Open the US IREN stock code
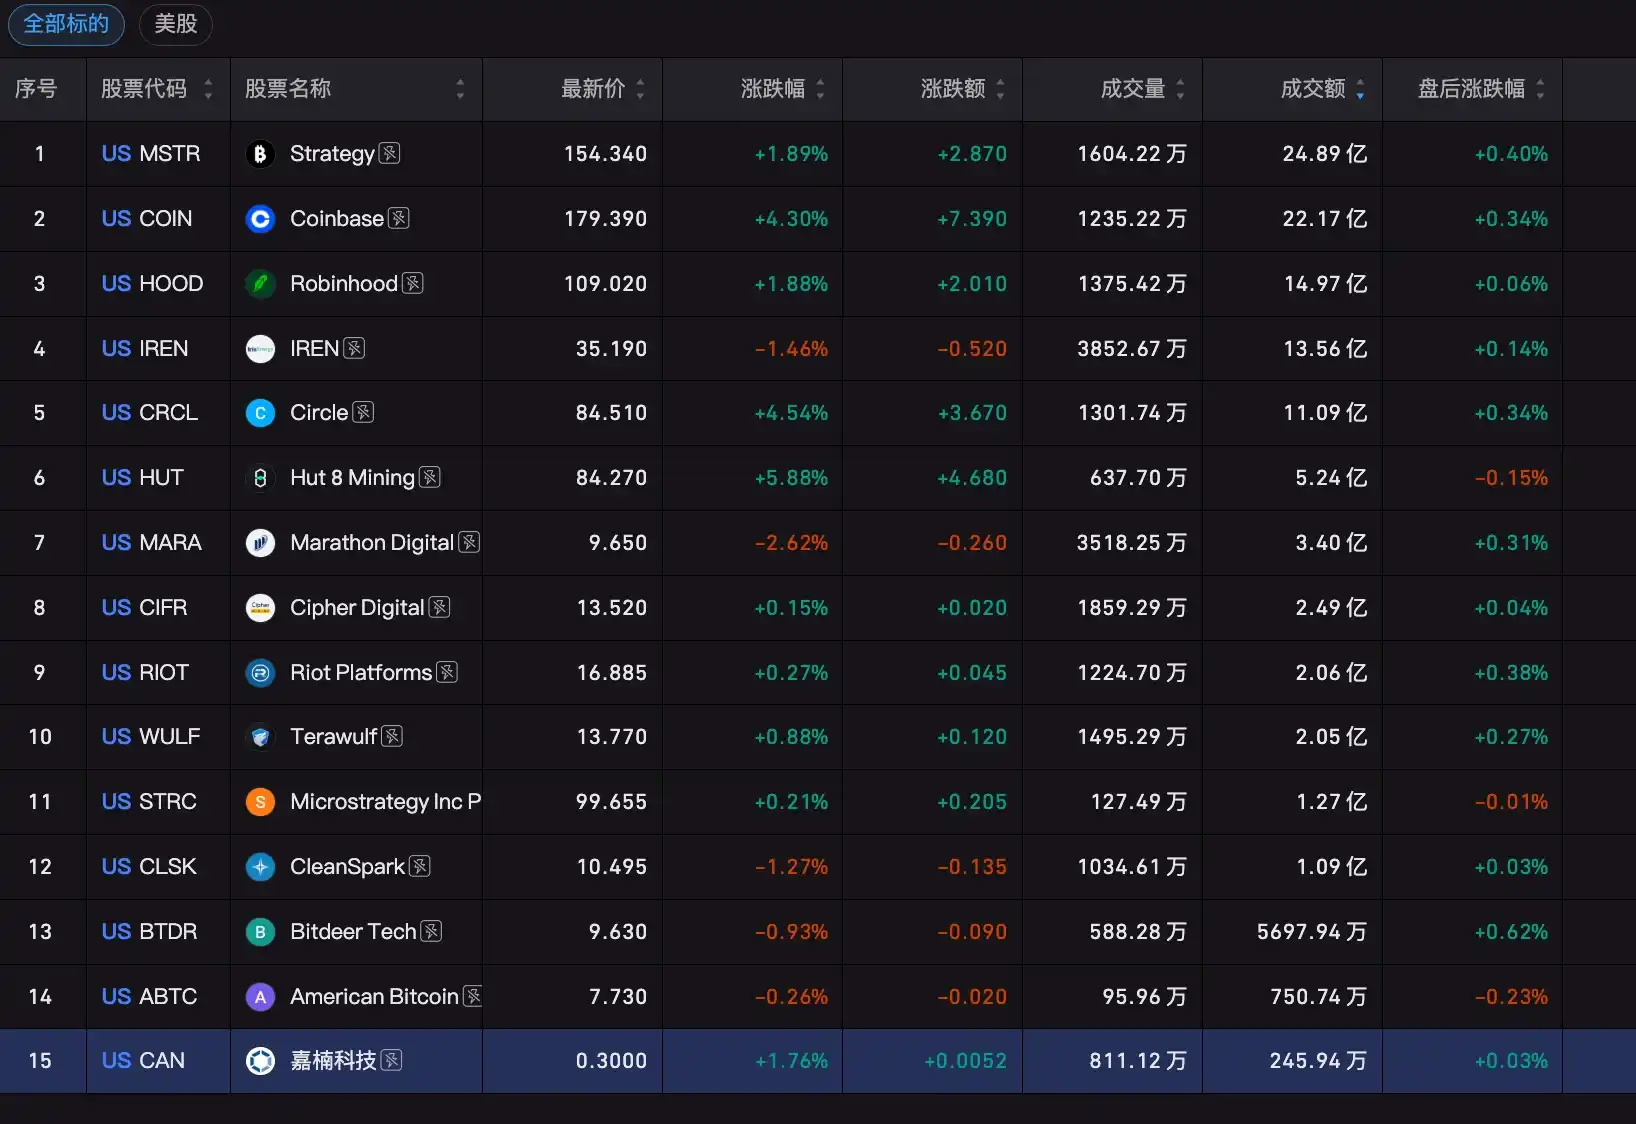Viewport: 1636px width, 1124px height. point(145,349)
